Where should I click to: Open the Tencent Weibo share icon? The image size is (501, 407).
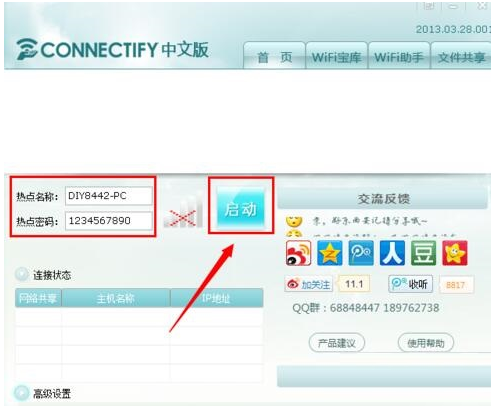pyautogui.click(x=361, y=253)
